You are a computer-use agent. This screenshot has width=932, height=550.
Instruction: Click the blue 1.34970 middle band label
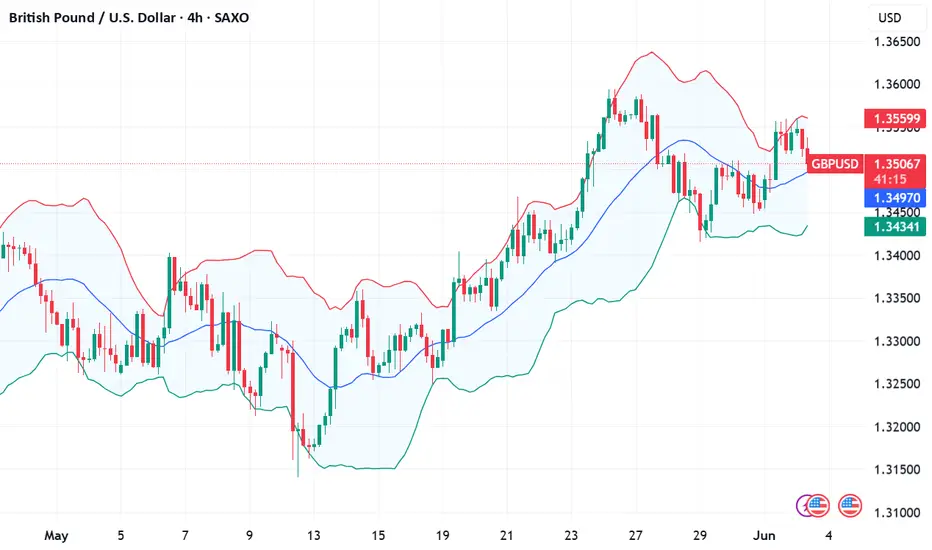pyautogui.click(x=895, y=198)
